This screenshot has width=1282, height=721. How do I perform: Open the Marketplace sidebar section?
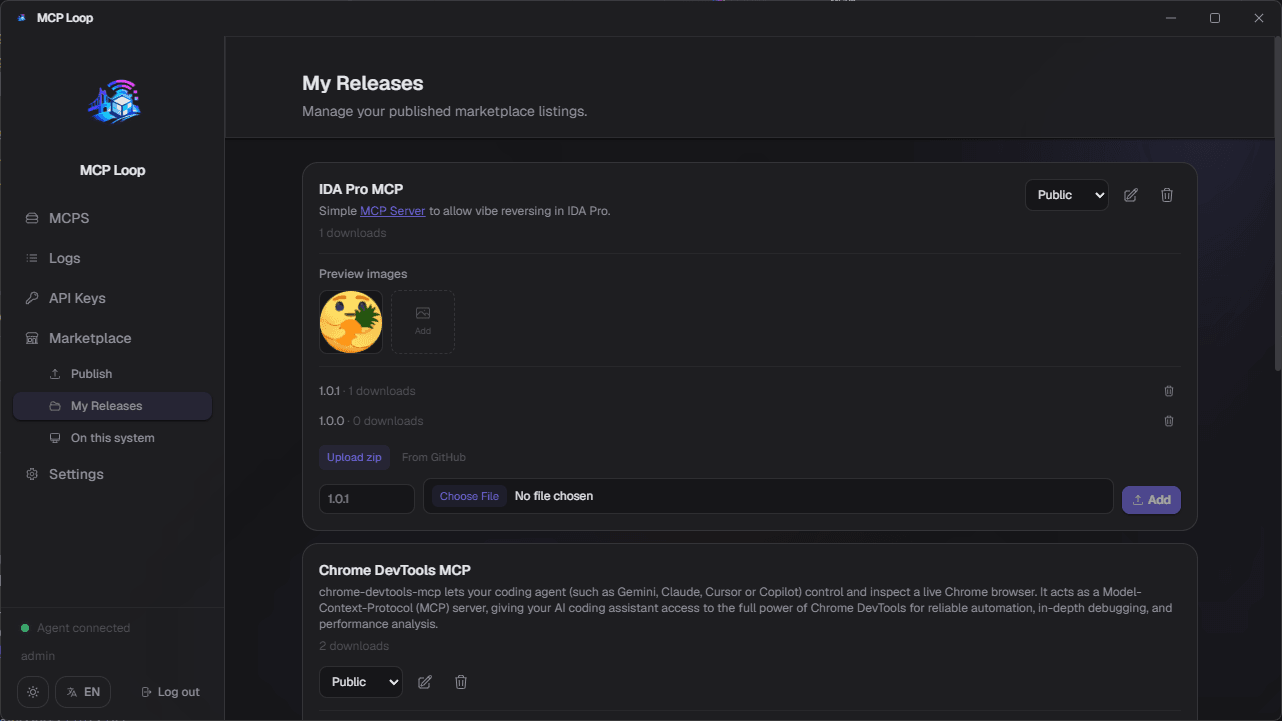click(x=112, y=338)
